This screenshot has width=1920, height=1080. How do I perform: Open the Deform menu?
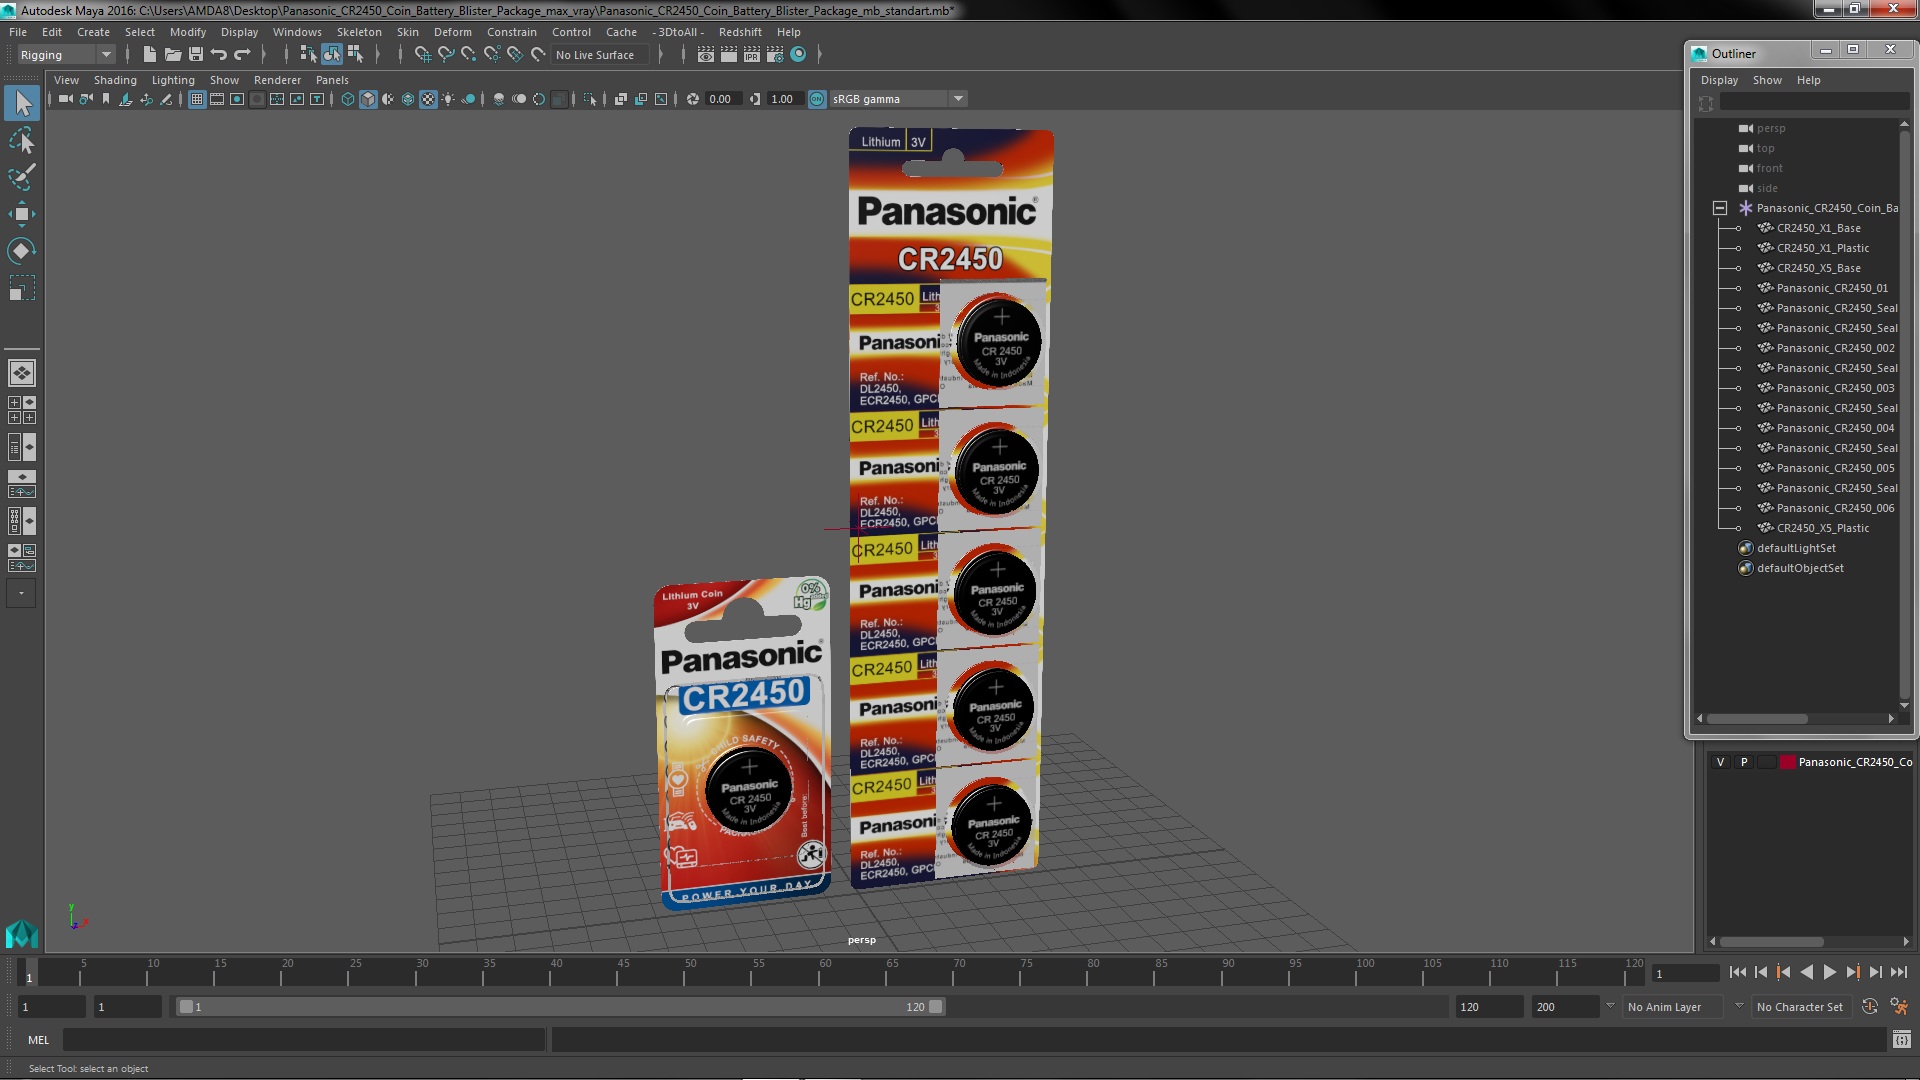453,32
